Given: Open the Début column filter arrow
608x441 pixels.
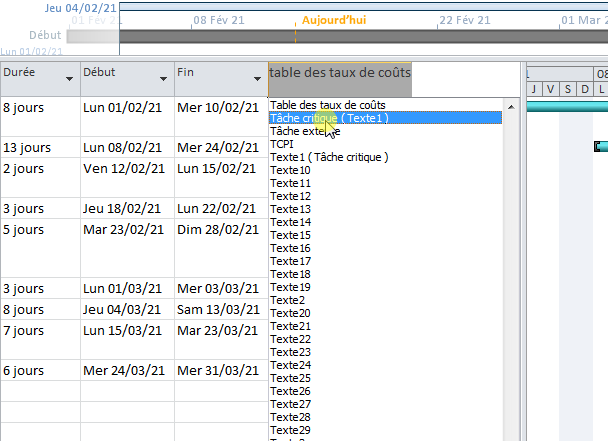Looking at the screenshot, I should pyautogui.click(x=163, y=79).
